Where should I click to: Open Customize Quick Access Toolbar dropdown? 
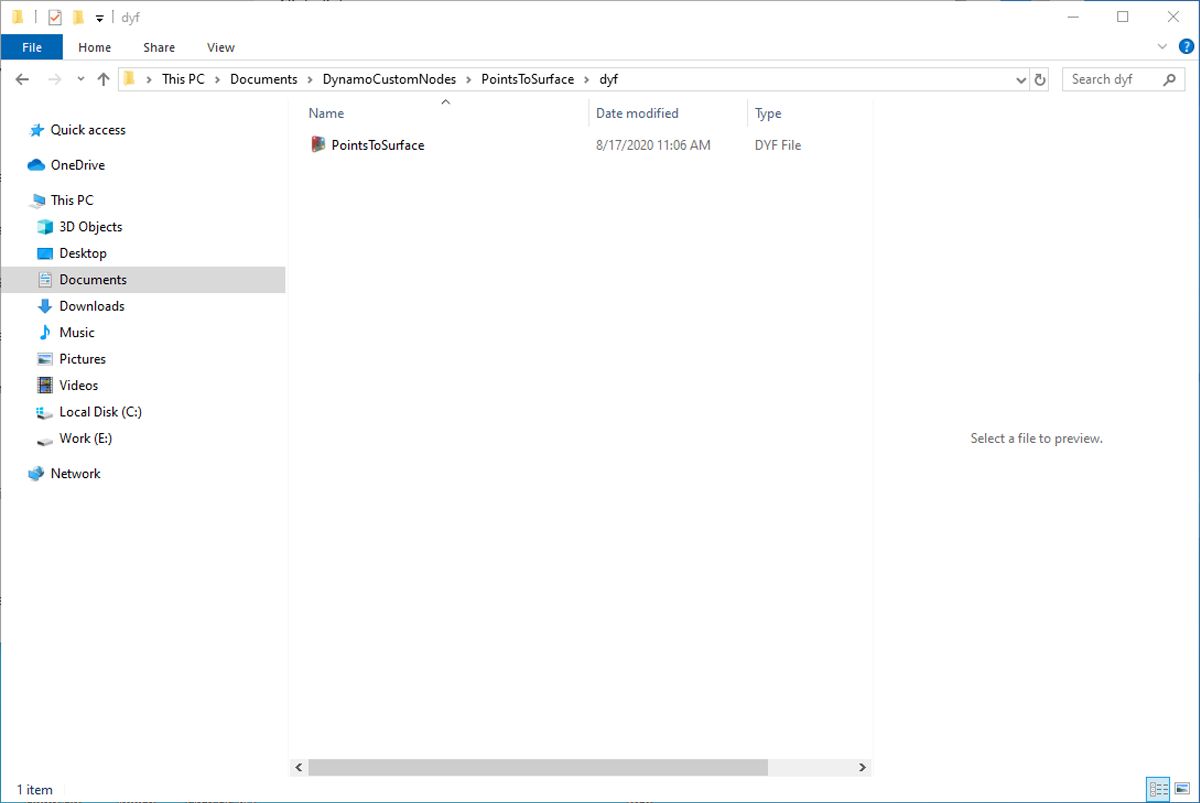point(99,18)
